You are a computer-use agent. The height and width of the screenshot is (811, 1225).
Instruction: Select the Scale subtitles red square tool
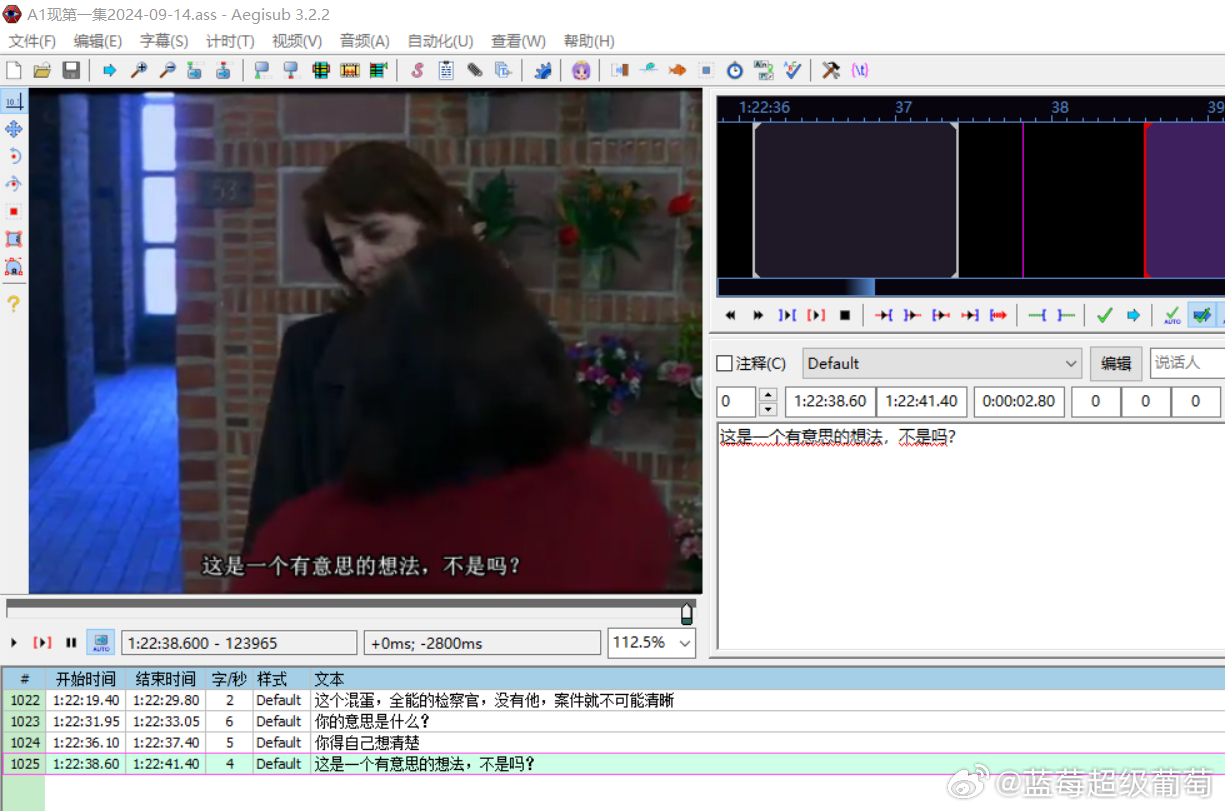coord(14,211)
